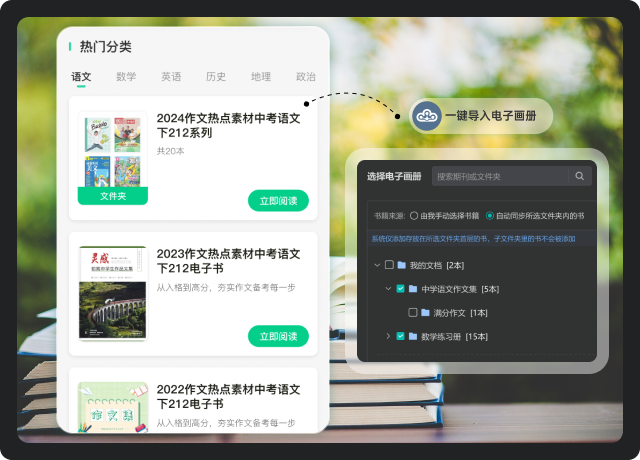Click the 数学练习册 folder icon
The width and height of the screenshot is (640, 460).
pyautogui.click(x=413, y=337)
